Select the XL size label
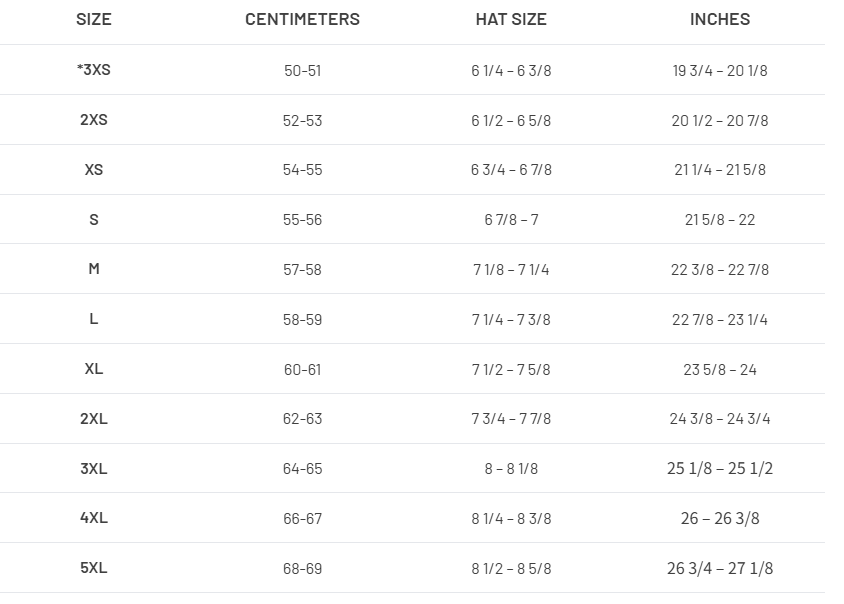Image resolution: width=844 pixels, height=604 pixels. [94, 369]
